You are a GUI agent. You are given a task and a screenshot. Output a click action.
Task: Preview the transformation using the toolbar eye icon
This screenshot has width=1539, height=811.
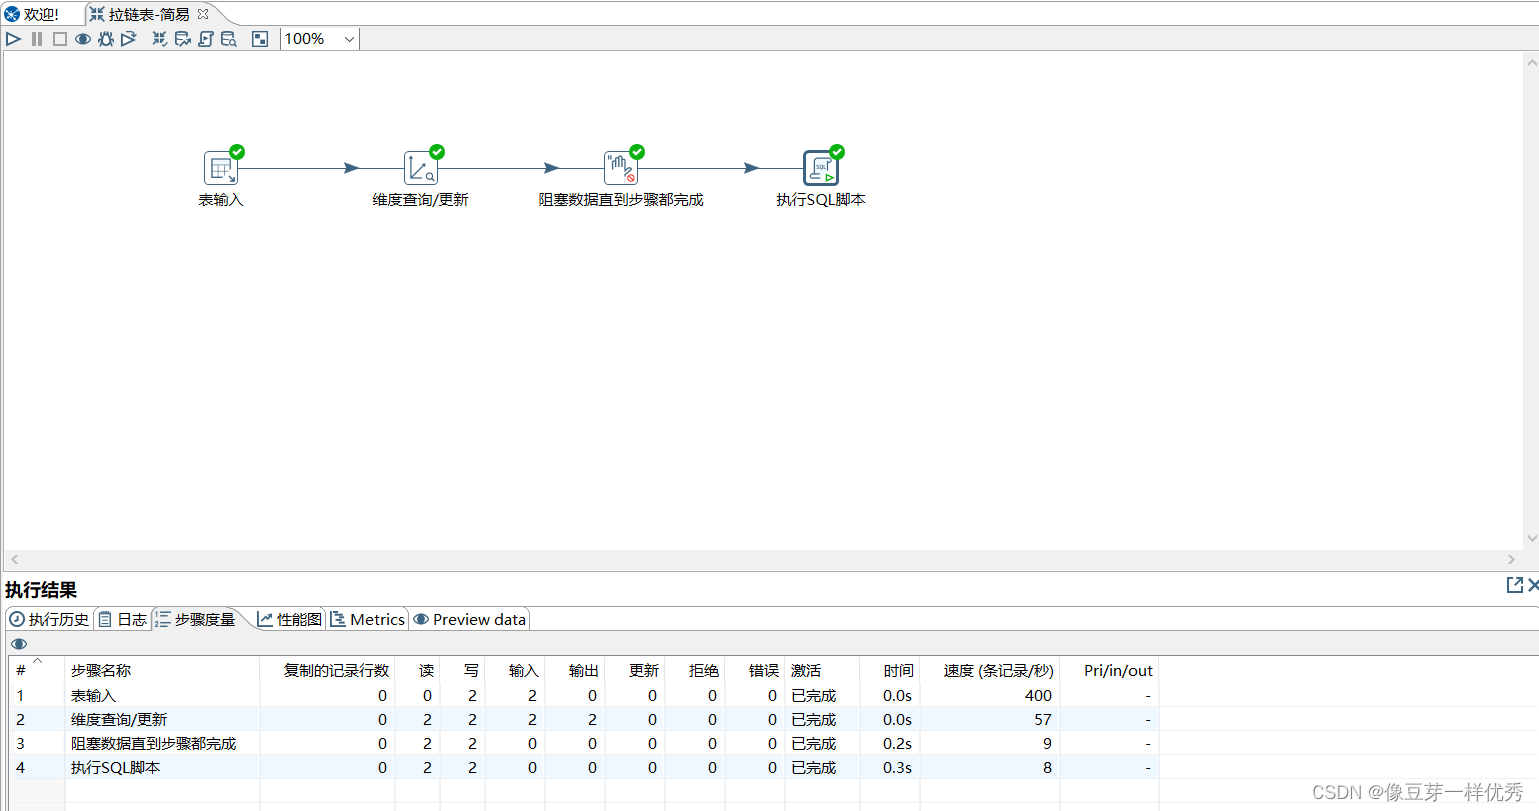point(83,39)
